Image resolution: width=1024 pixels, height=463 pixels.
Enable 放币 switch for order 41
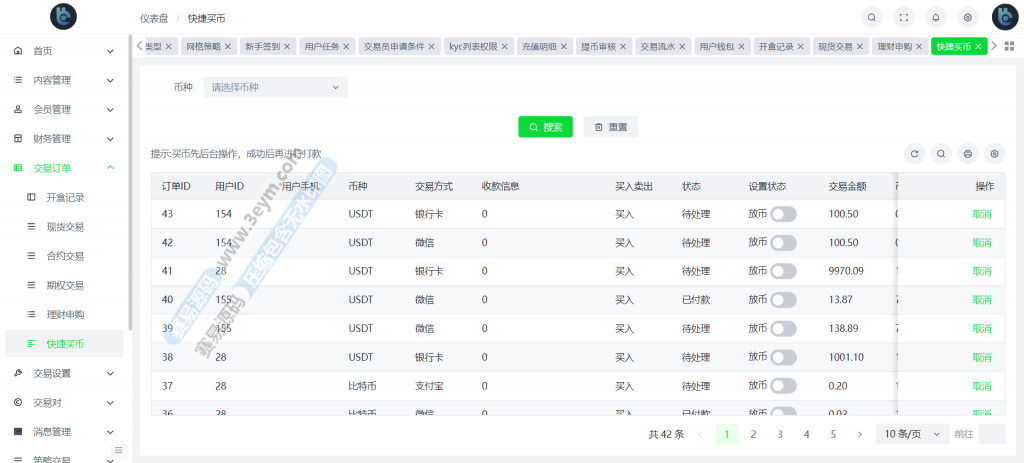(783, 271)
